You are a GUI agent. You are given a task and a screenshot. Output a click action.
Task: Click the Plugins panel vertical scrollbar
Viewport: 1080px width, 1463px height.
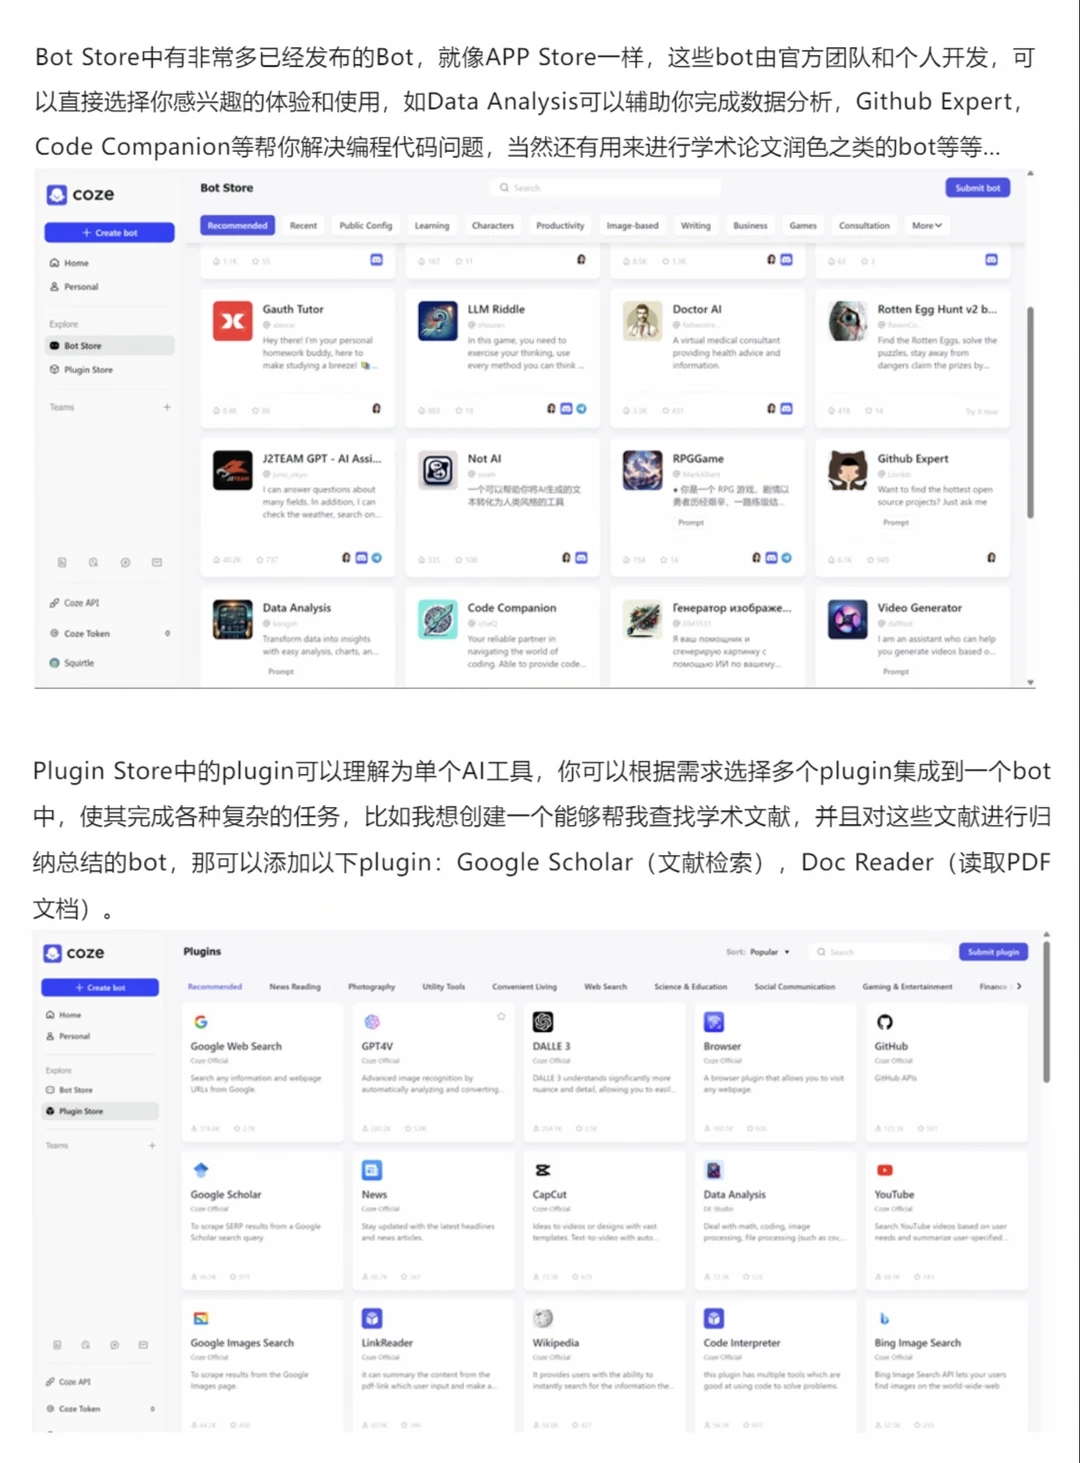(1046, 1011)
